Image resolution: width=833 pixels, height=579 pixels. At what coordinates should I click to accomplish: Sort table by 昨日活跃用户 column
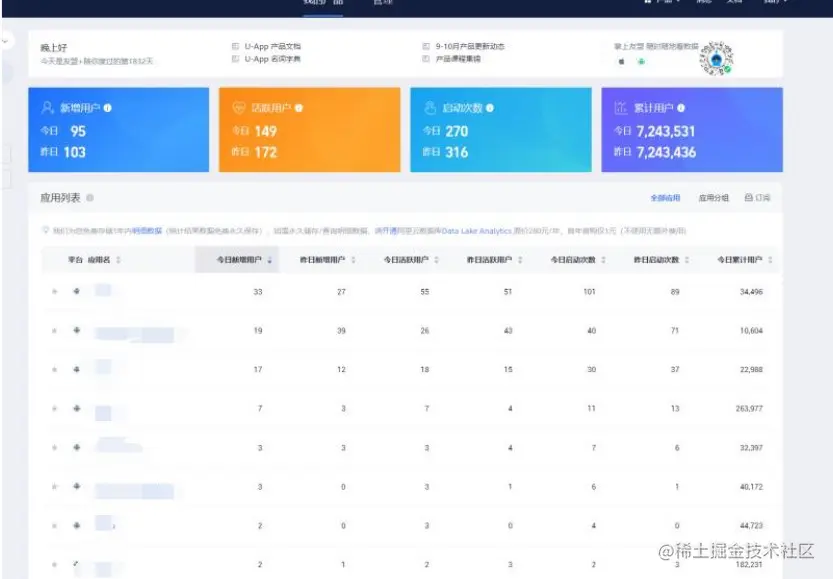520,260
